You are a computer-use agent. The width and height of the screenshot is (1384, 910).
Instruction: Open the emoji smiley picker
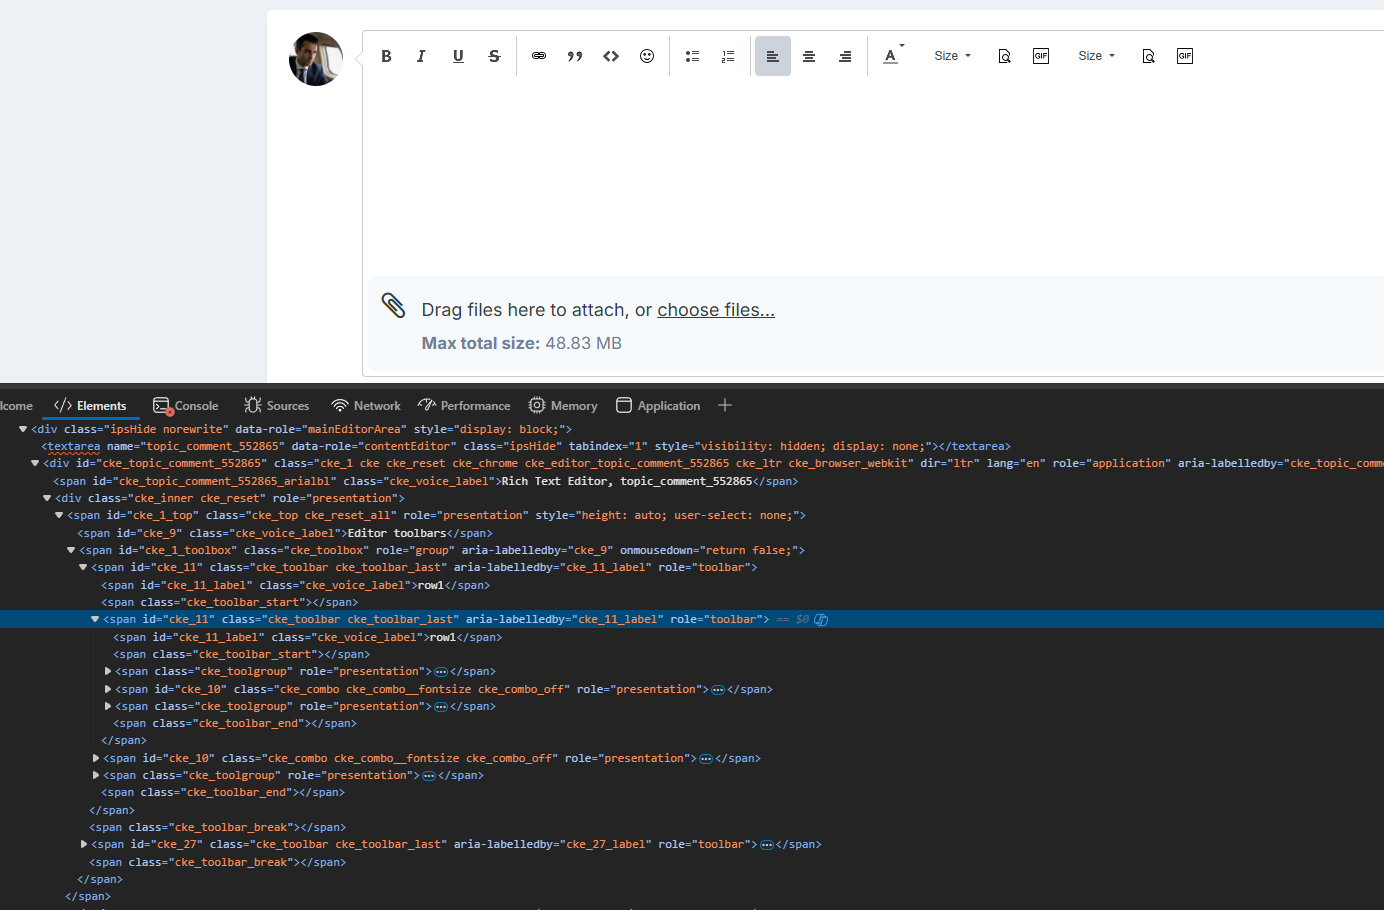click(647, 56)
